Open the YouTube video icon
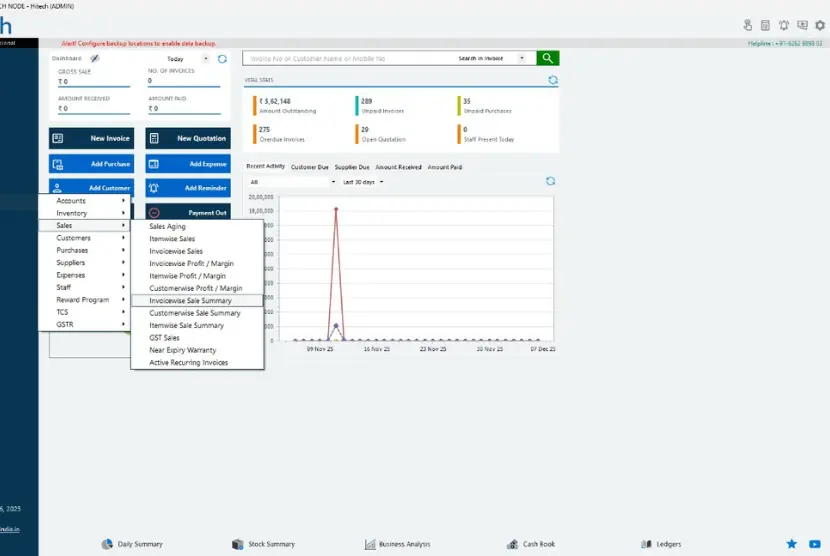 click(815, 544)
